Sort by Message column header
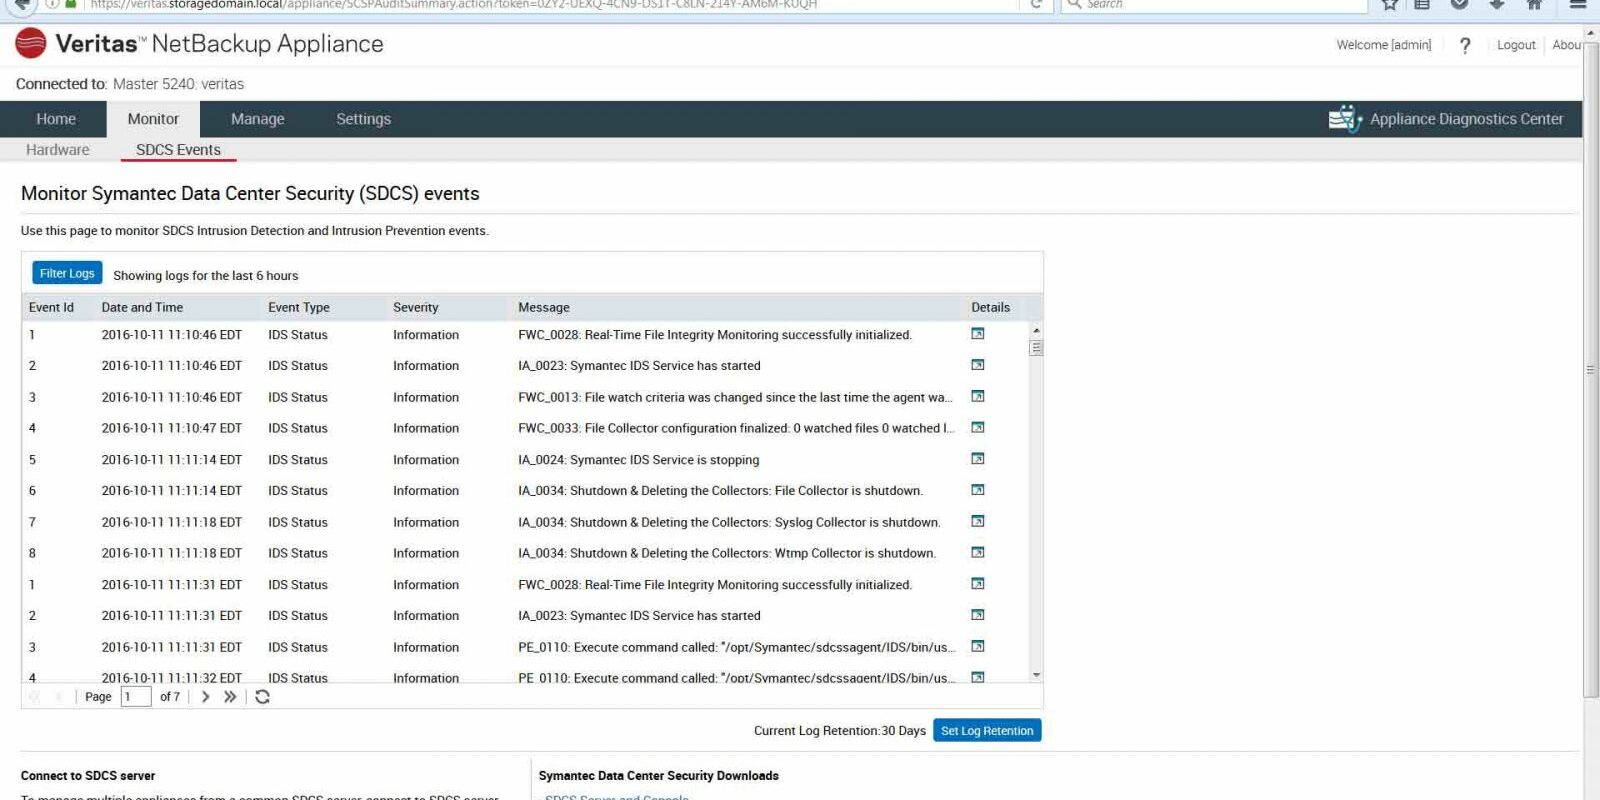Image resolution: width=1600 pixels, height=800 pixels. point(544,307)
